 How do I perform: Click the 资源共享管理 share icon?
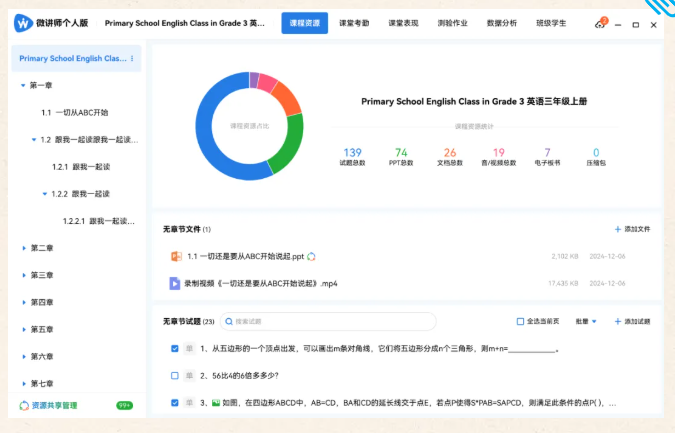tap(24, 406)
